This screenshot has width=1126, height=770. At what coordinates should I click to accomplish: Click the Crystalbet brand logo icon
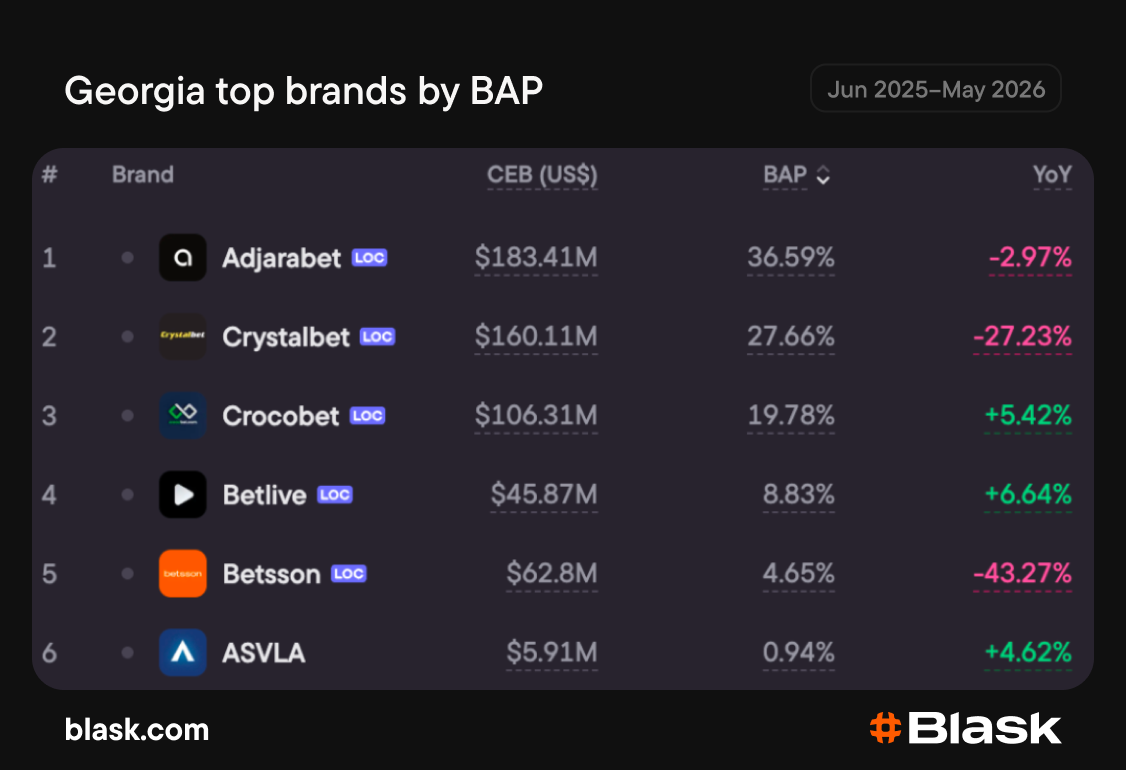coord(182,336)
